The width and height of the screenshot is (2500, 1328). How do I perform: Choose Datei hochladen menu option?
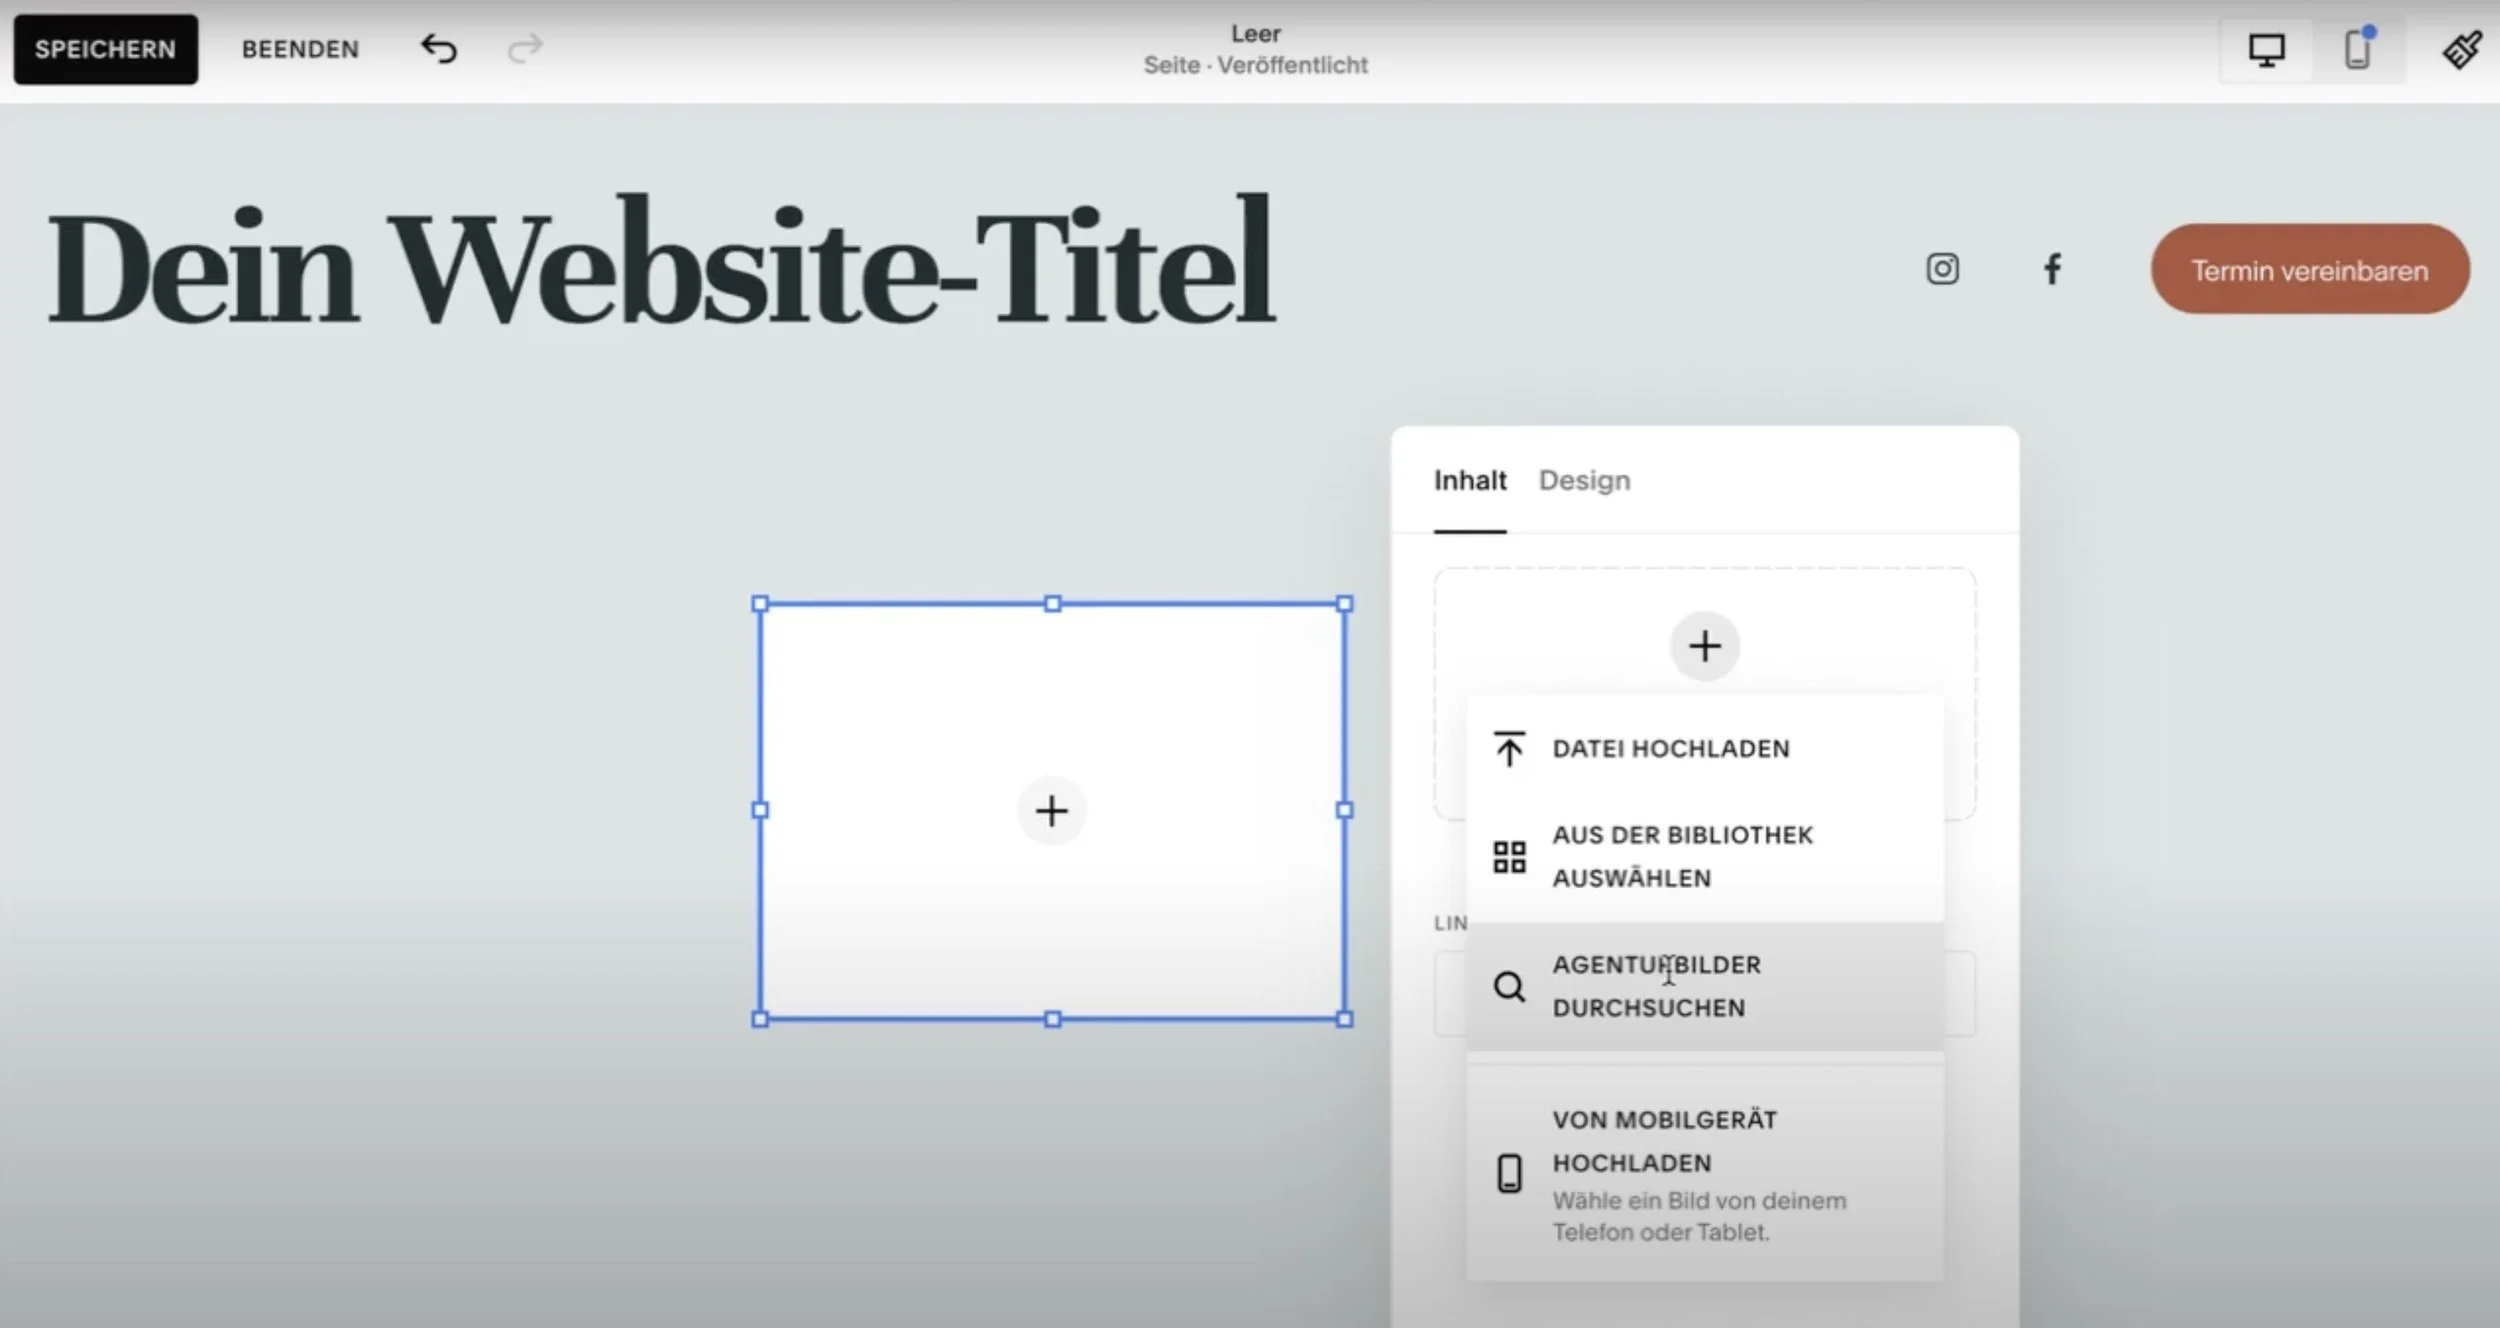tap(1670, 749)
